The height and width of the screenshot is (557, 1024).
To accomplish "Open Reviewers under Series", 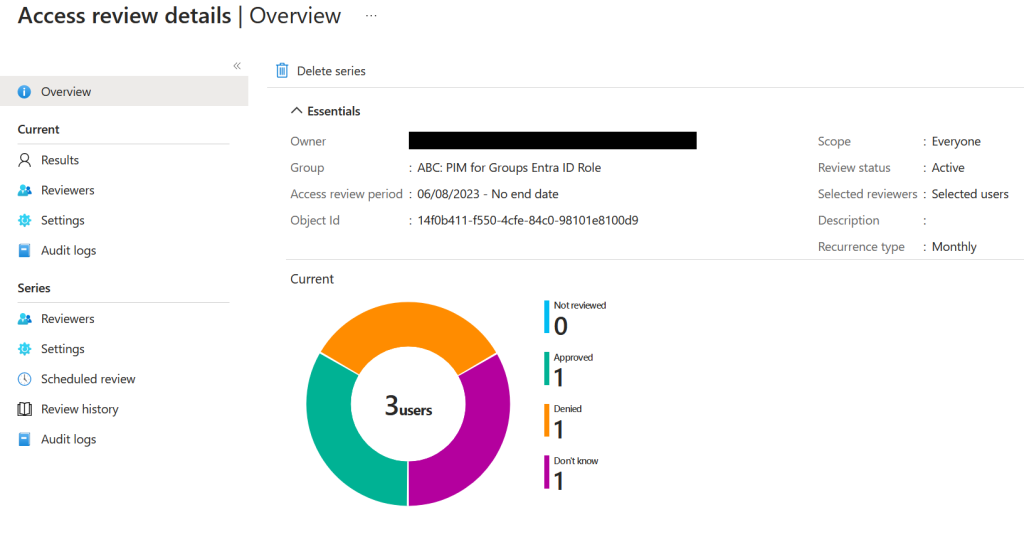I will [67, 319].
